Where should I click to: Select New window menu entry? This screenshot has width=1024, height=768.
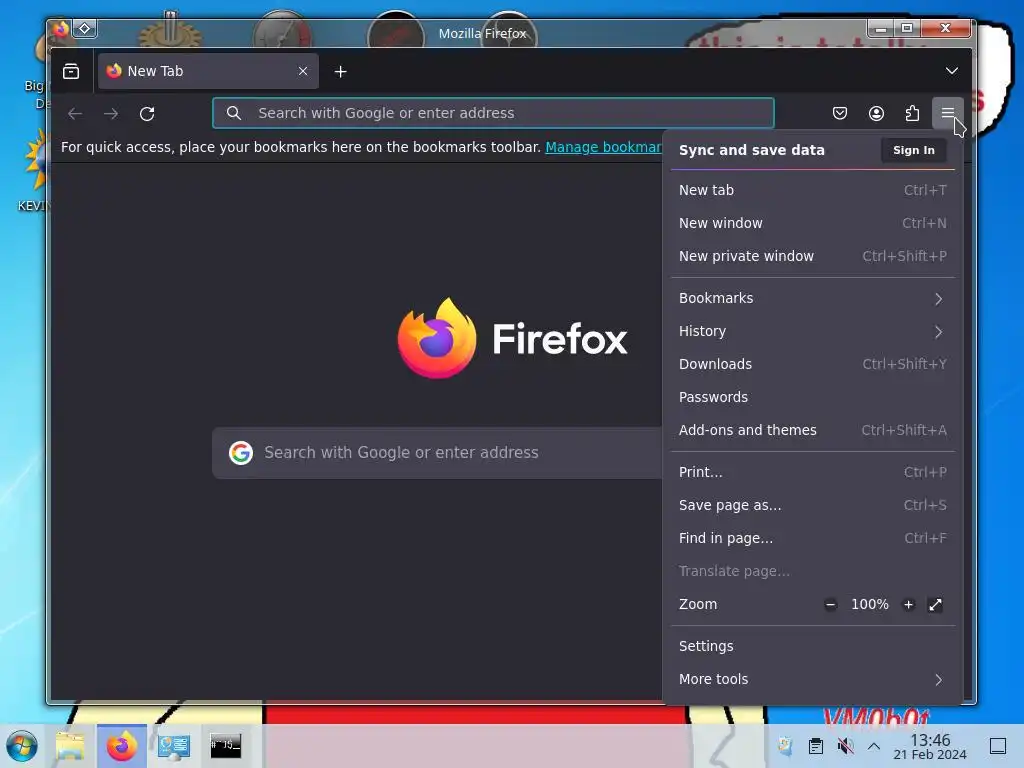pos(812,223)
